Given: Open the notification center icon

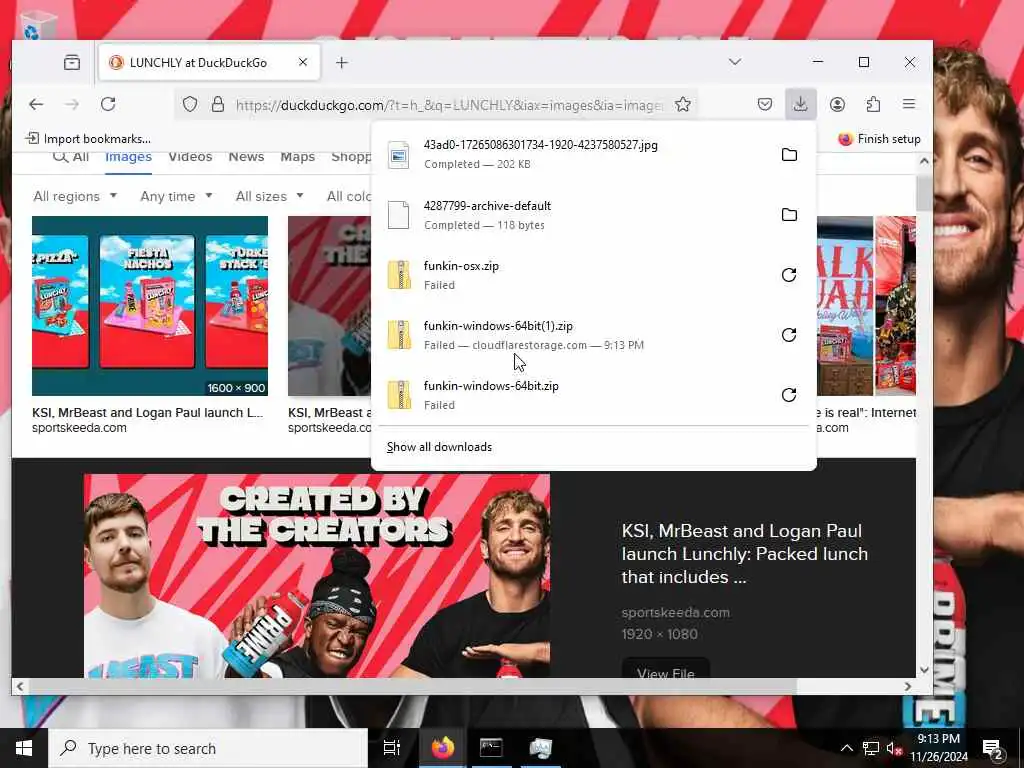Looking at the screenshot, I should pos(992,748).
